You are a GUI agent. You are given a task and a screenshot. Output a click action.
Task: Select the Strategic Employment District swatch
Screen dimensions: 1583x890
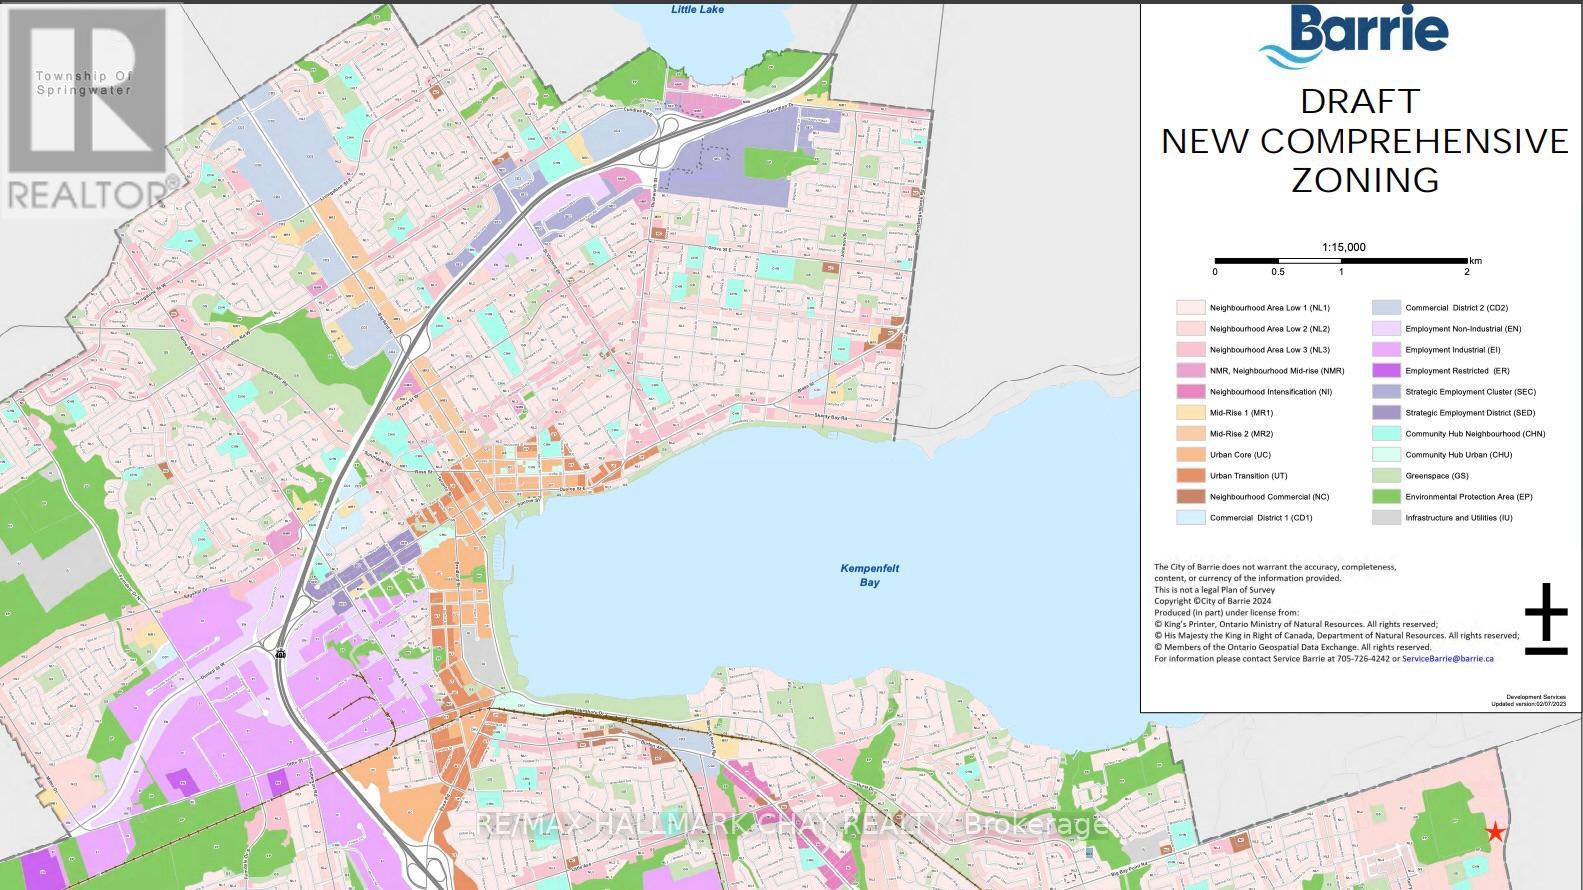pos(1386,413)
